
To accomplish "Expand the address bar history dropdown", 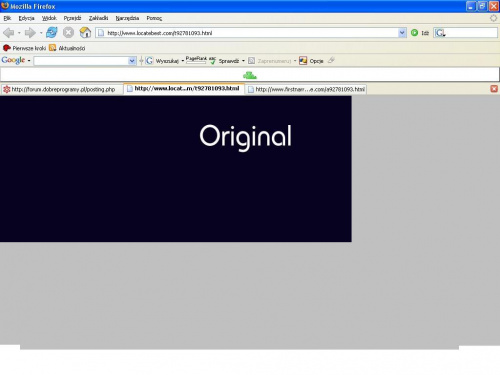I will pyautogui.click(x=402, y=33).
